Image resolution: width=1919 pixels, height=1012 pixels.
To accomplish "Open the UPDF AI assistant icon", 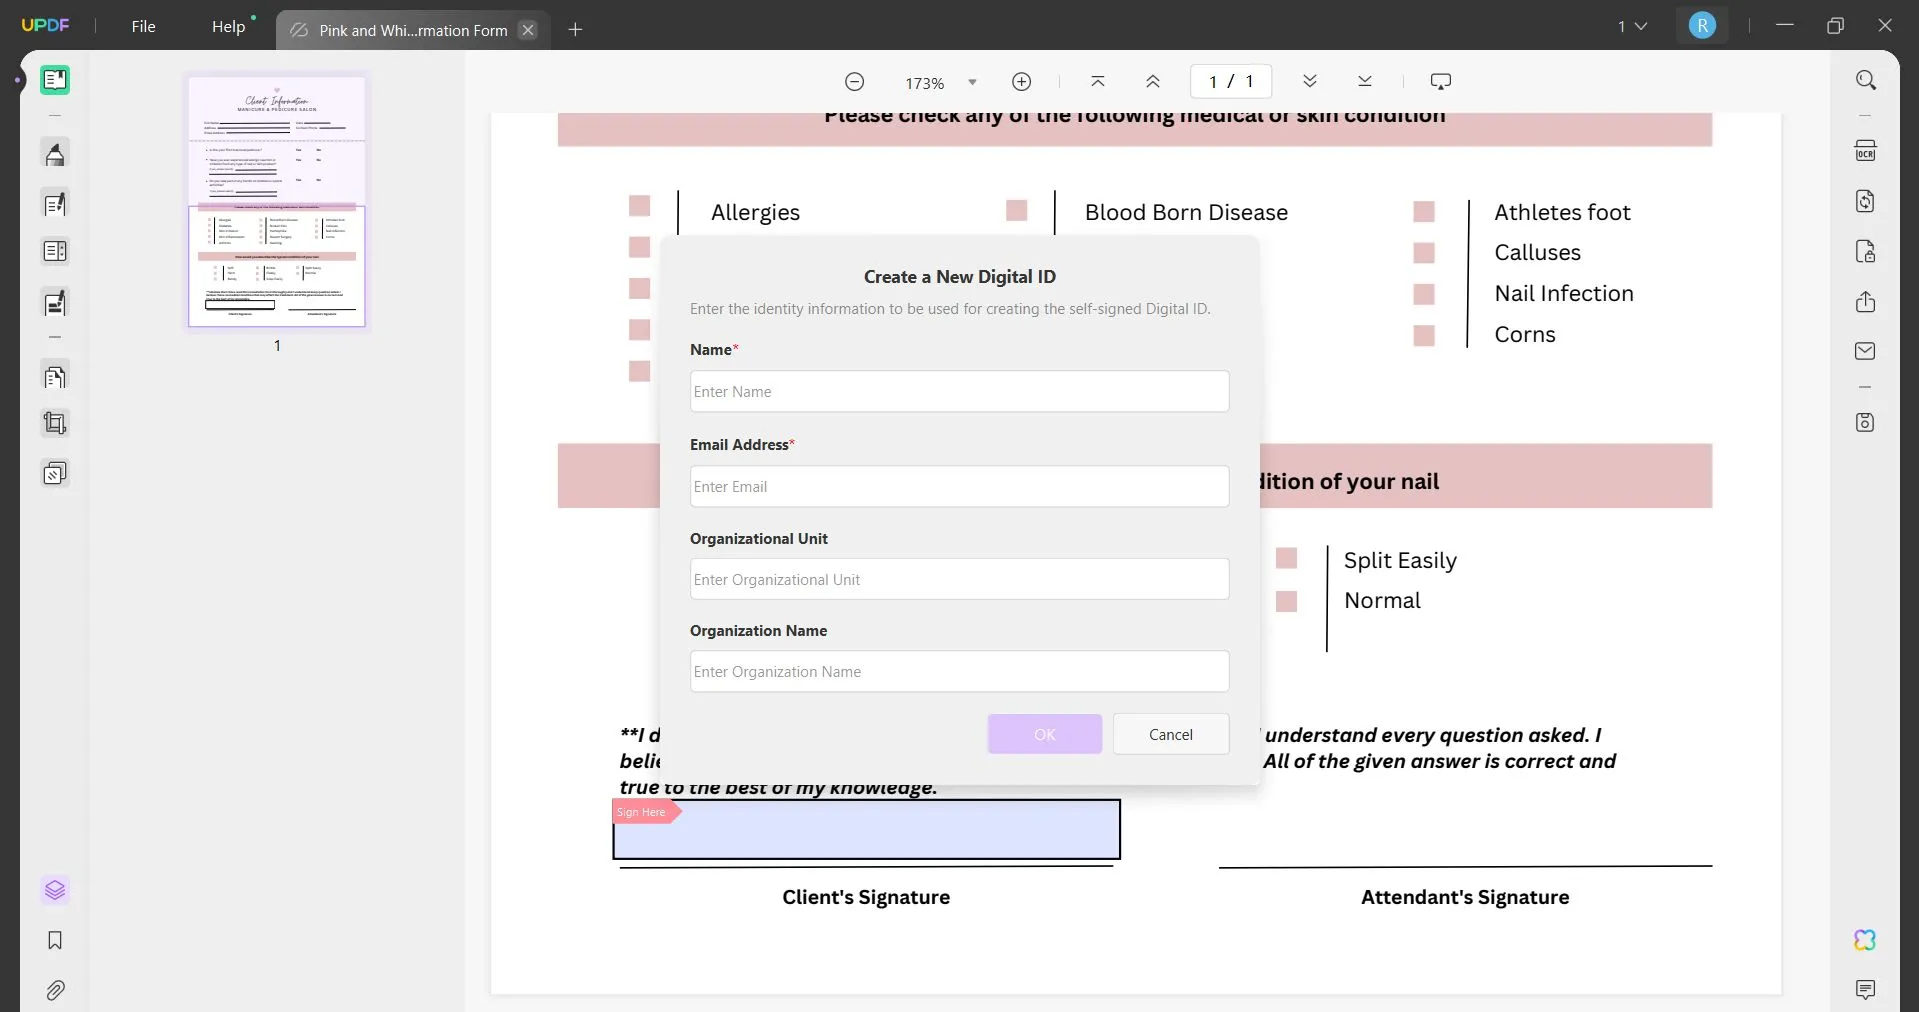I will coord(1865,940).
